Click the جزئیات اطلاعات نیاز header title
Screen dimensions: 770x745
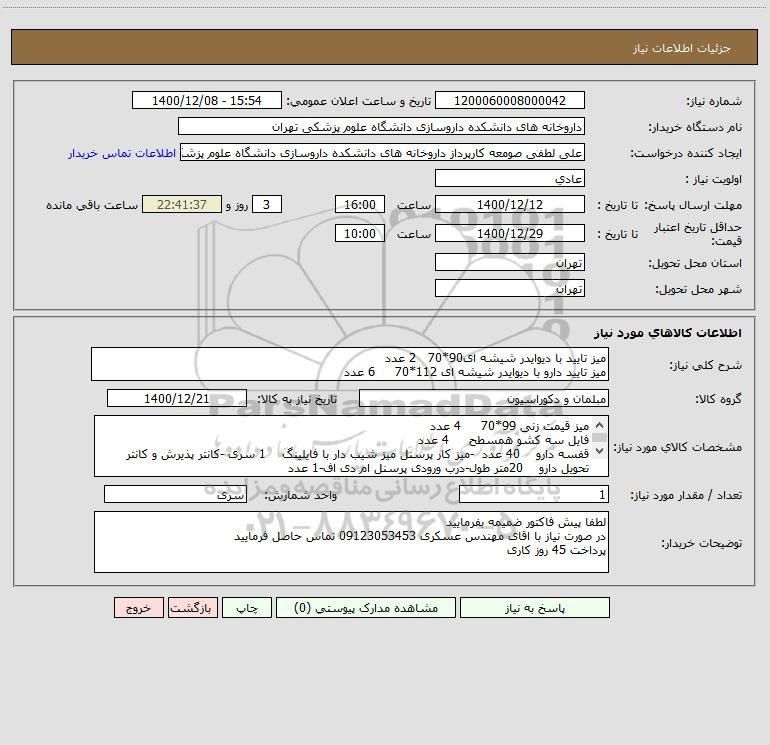(x=681, y=48)
